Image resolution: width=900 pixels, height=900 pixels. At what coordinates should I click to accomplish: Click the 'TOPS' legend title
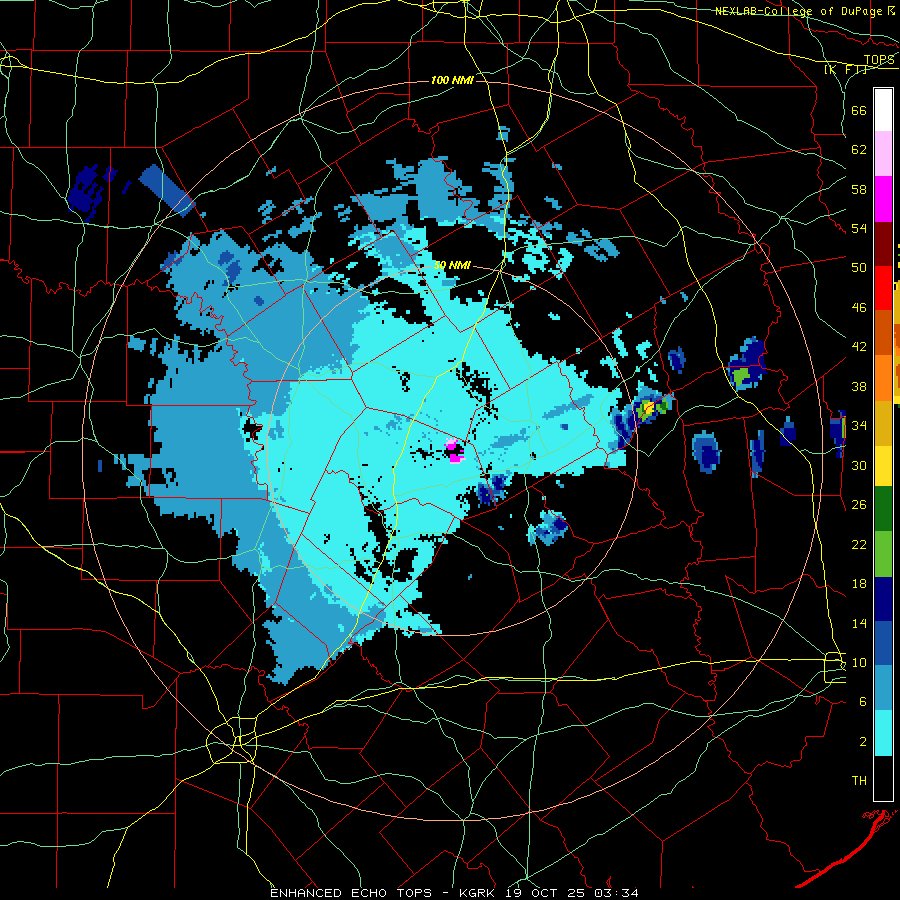(879, 59)
